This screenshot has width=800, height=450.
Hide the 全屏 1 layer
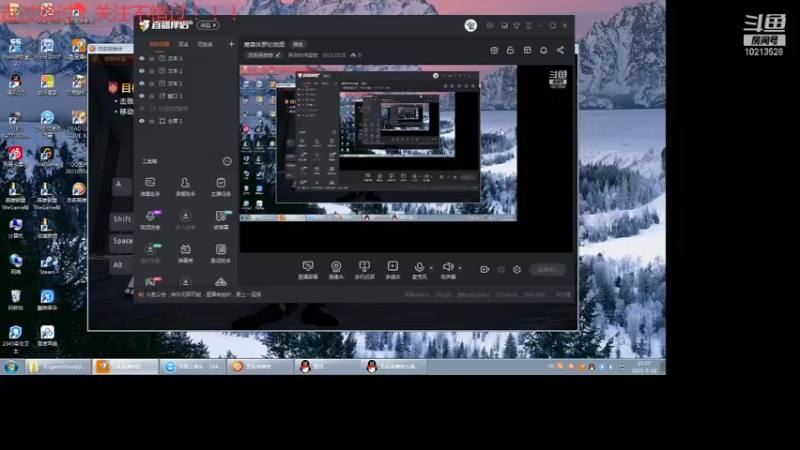click(142, 121)
